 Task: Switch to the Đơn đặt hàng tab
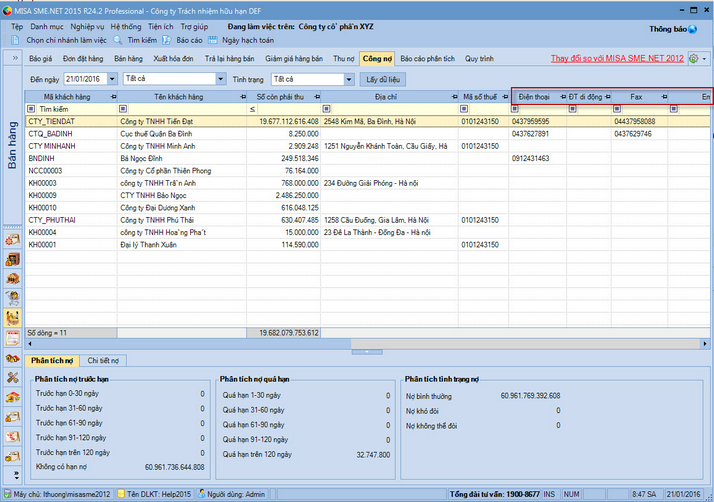tap(83, 58)
